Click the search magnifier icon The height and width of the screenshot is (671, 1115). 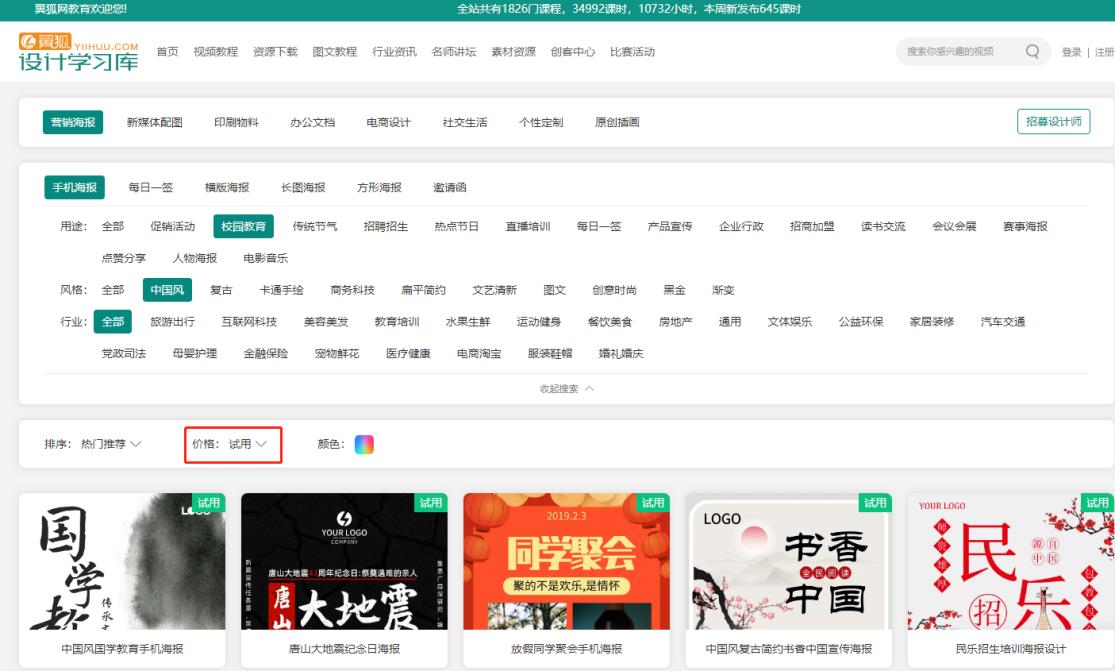(1032, 51)
